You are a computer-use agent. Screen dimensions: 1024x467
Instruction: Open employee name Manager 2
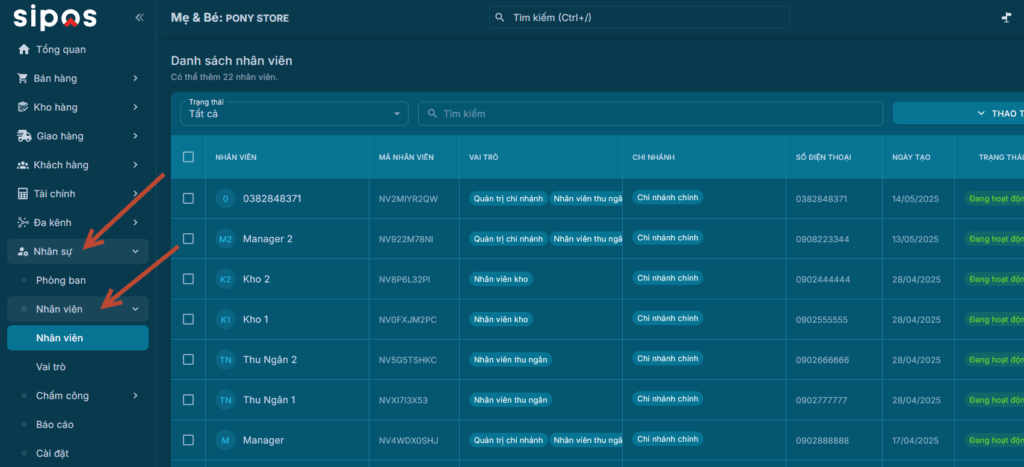point(268,239)
